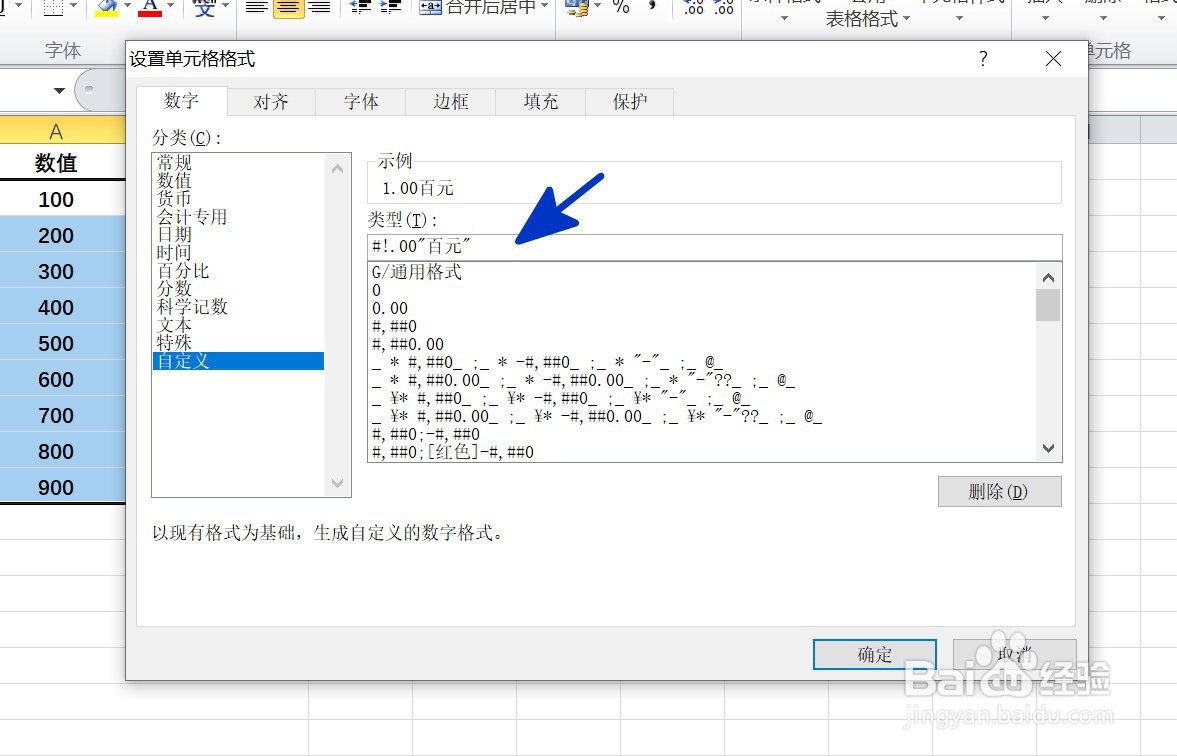Open the accounting format dropdown arrow
The image size is (1177, 756).
598,6
